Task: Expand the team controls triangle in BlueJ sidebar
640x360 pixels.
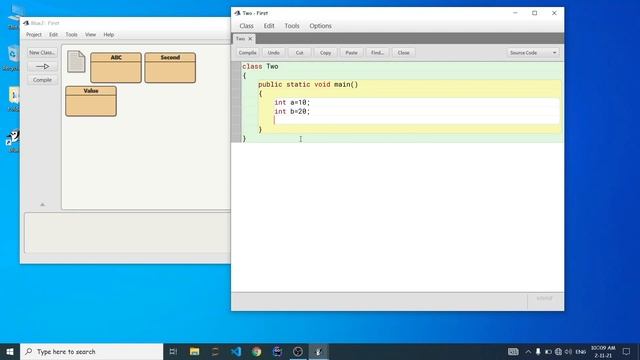Action: (x=42, y=204)
